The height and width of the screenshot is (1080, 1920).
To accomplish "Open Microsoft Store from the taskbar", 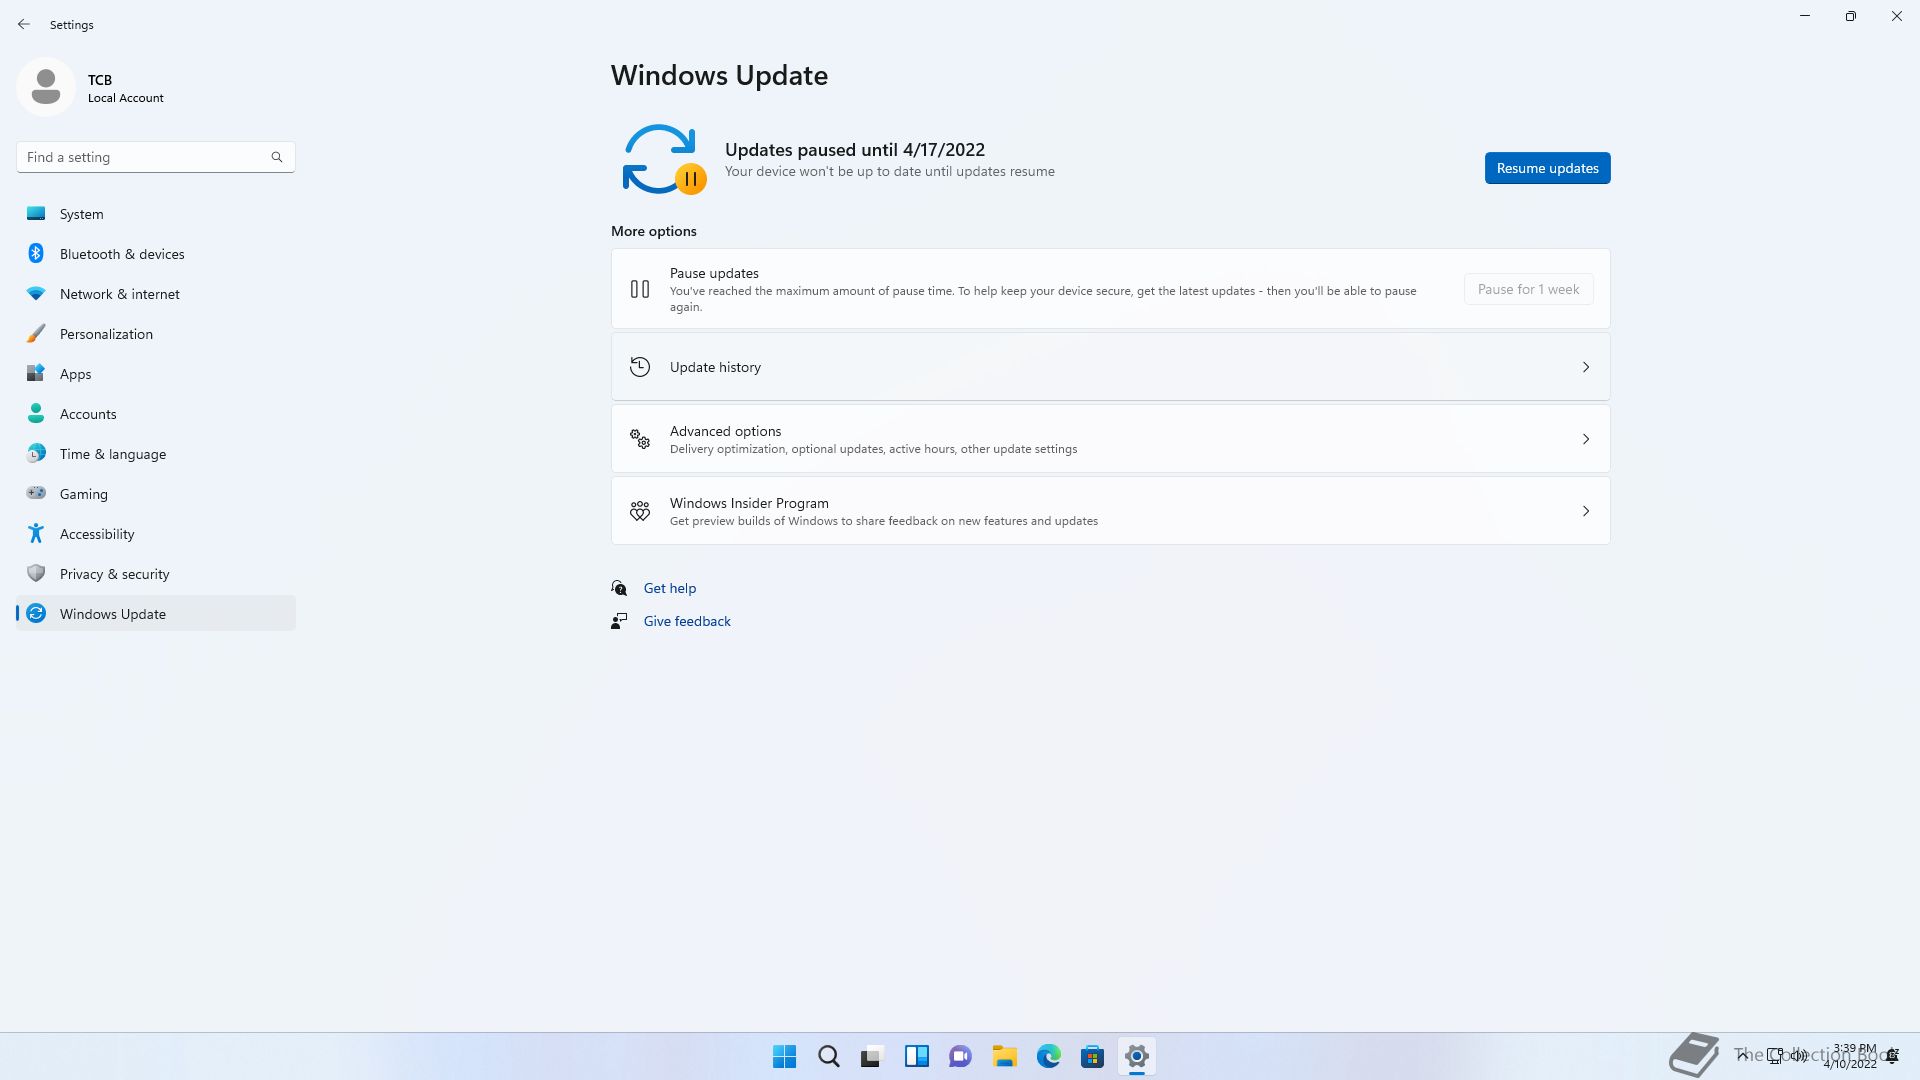I will [1093, 1056].
